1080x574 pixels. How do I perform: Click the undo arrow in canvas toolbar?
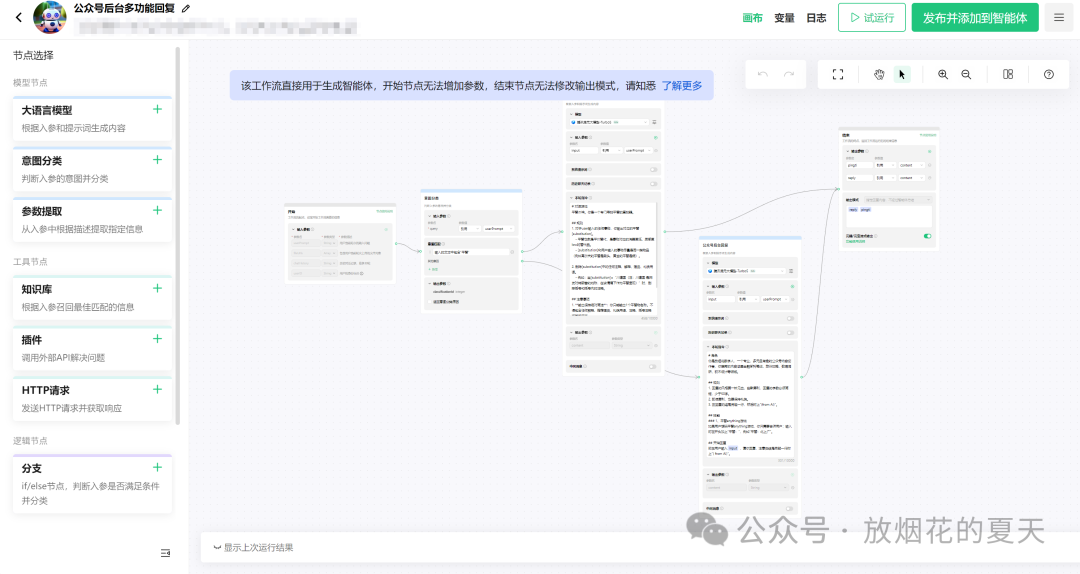(x=763, y=74)
